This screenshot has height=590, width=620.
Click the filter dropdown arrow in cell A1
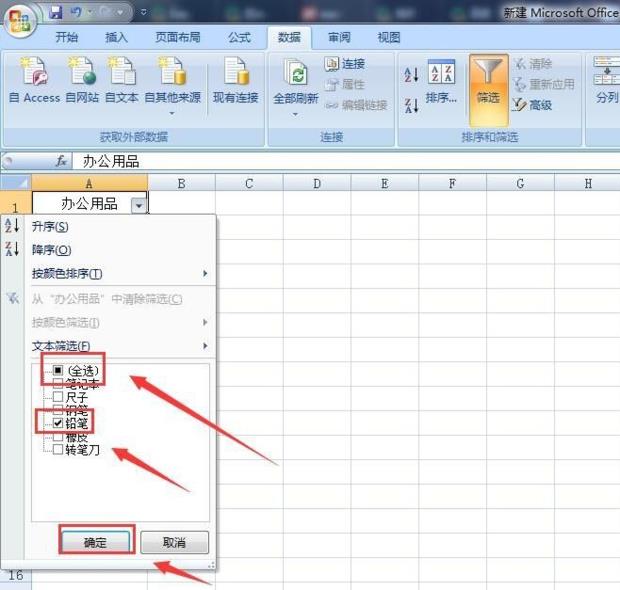pyautogui.click(x=138, y=204)
